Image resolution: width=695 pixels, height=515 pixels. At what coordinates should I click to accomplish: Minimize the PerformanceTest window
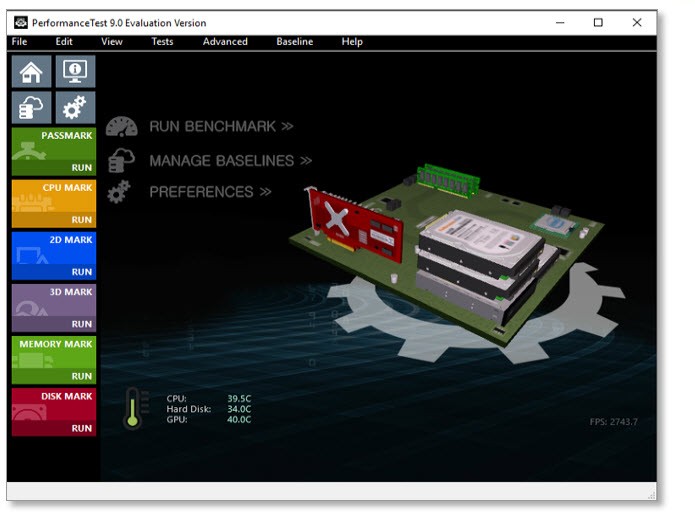(560, 23)
